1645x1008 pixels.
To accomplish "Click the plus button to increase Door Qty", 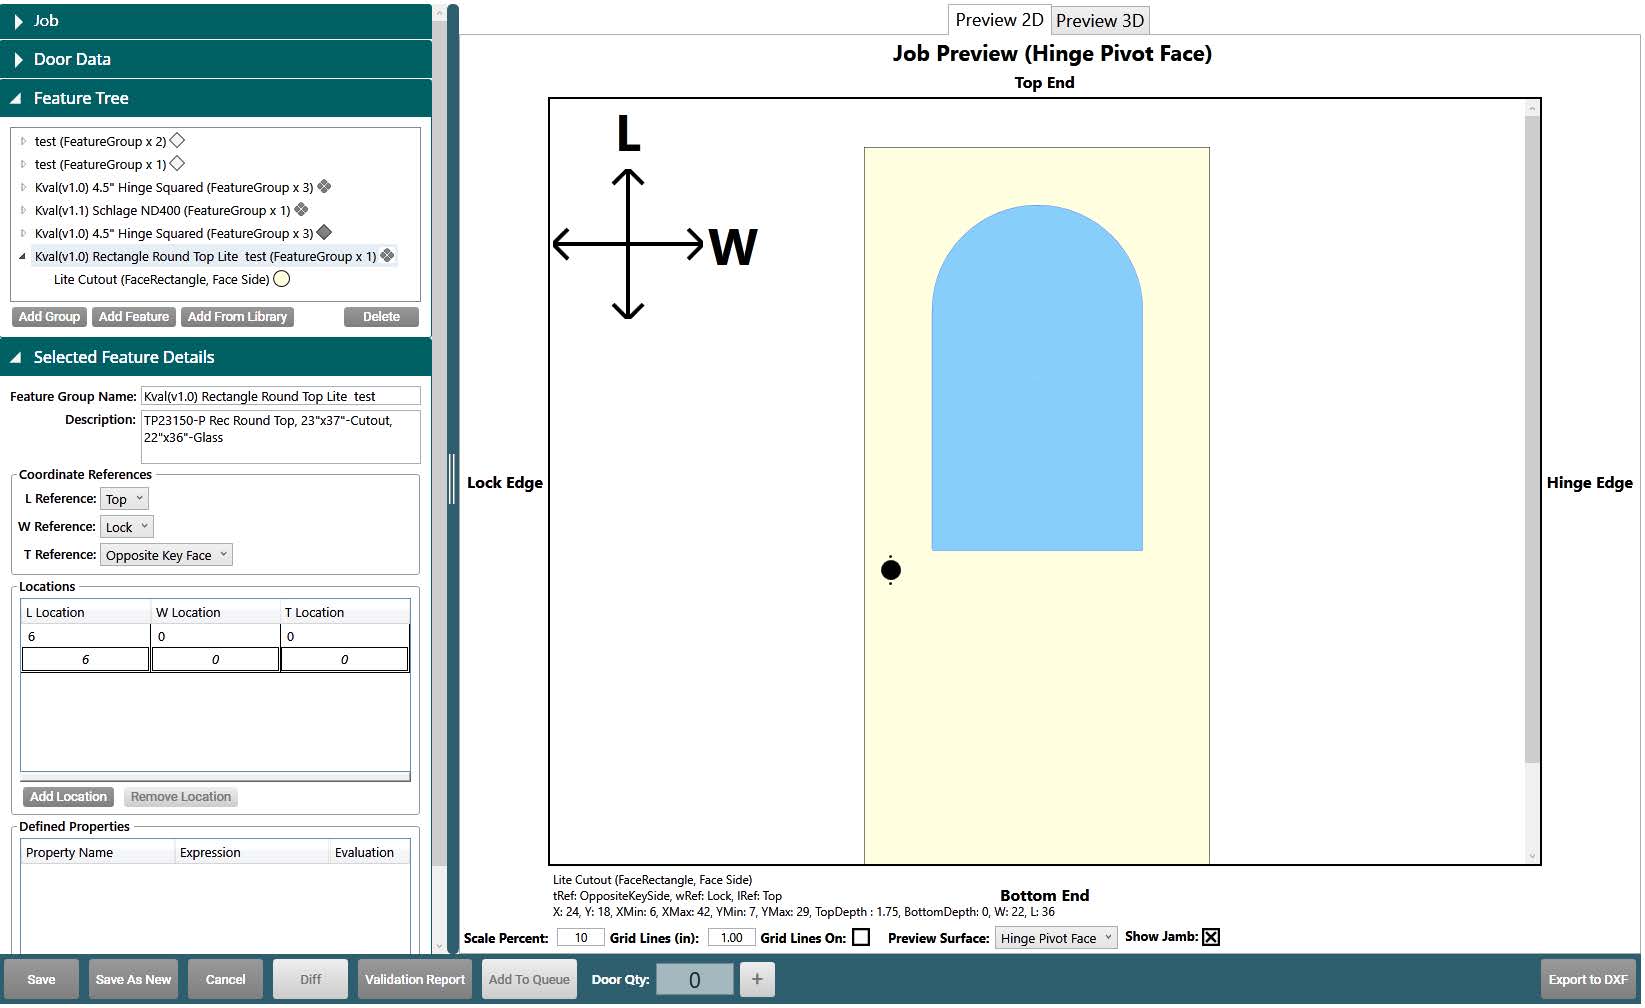I will 757,979.
